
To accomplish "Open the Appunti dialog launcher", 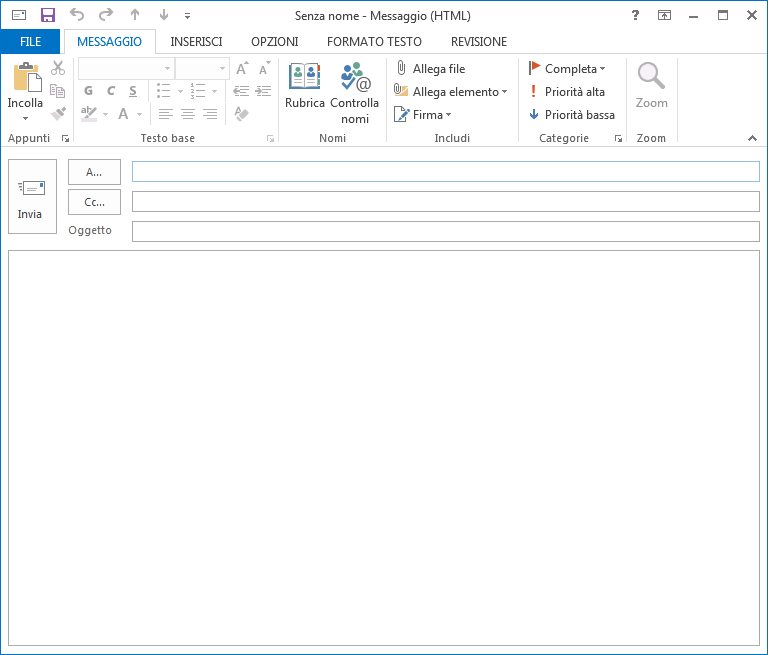I will click(66, 139).
